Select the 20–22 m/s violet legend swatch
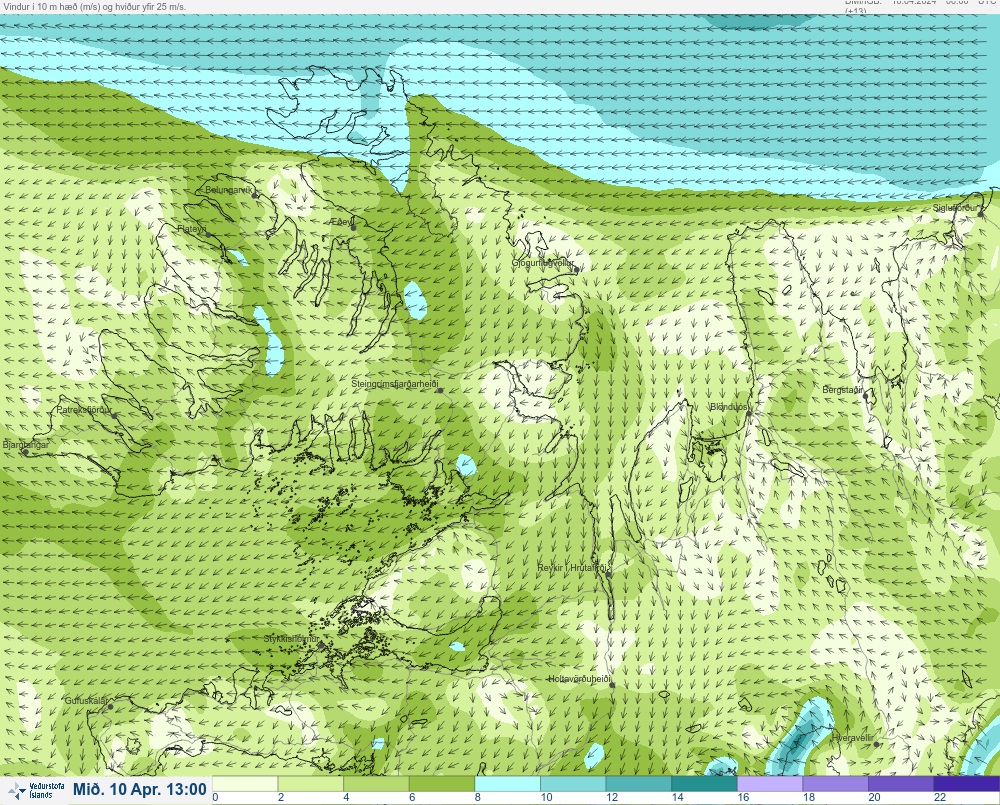The height and width of the screenshot is (805, 1000). pos(902,783)
